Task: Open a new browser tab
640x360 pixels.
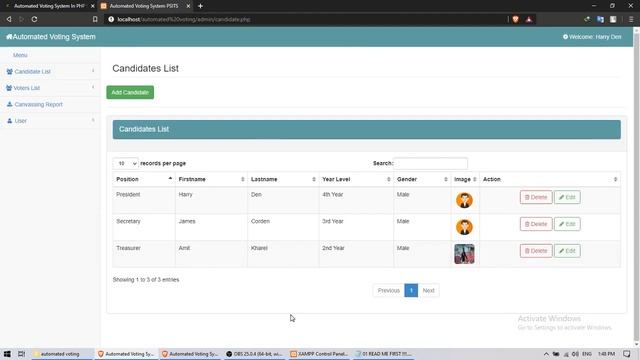Action: 200,6
